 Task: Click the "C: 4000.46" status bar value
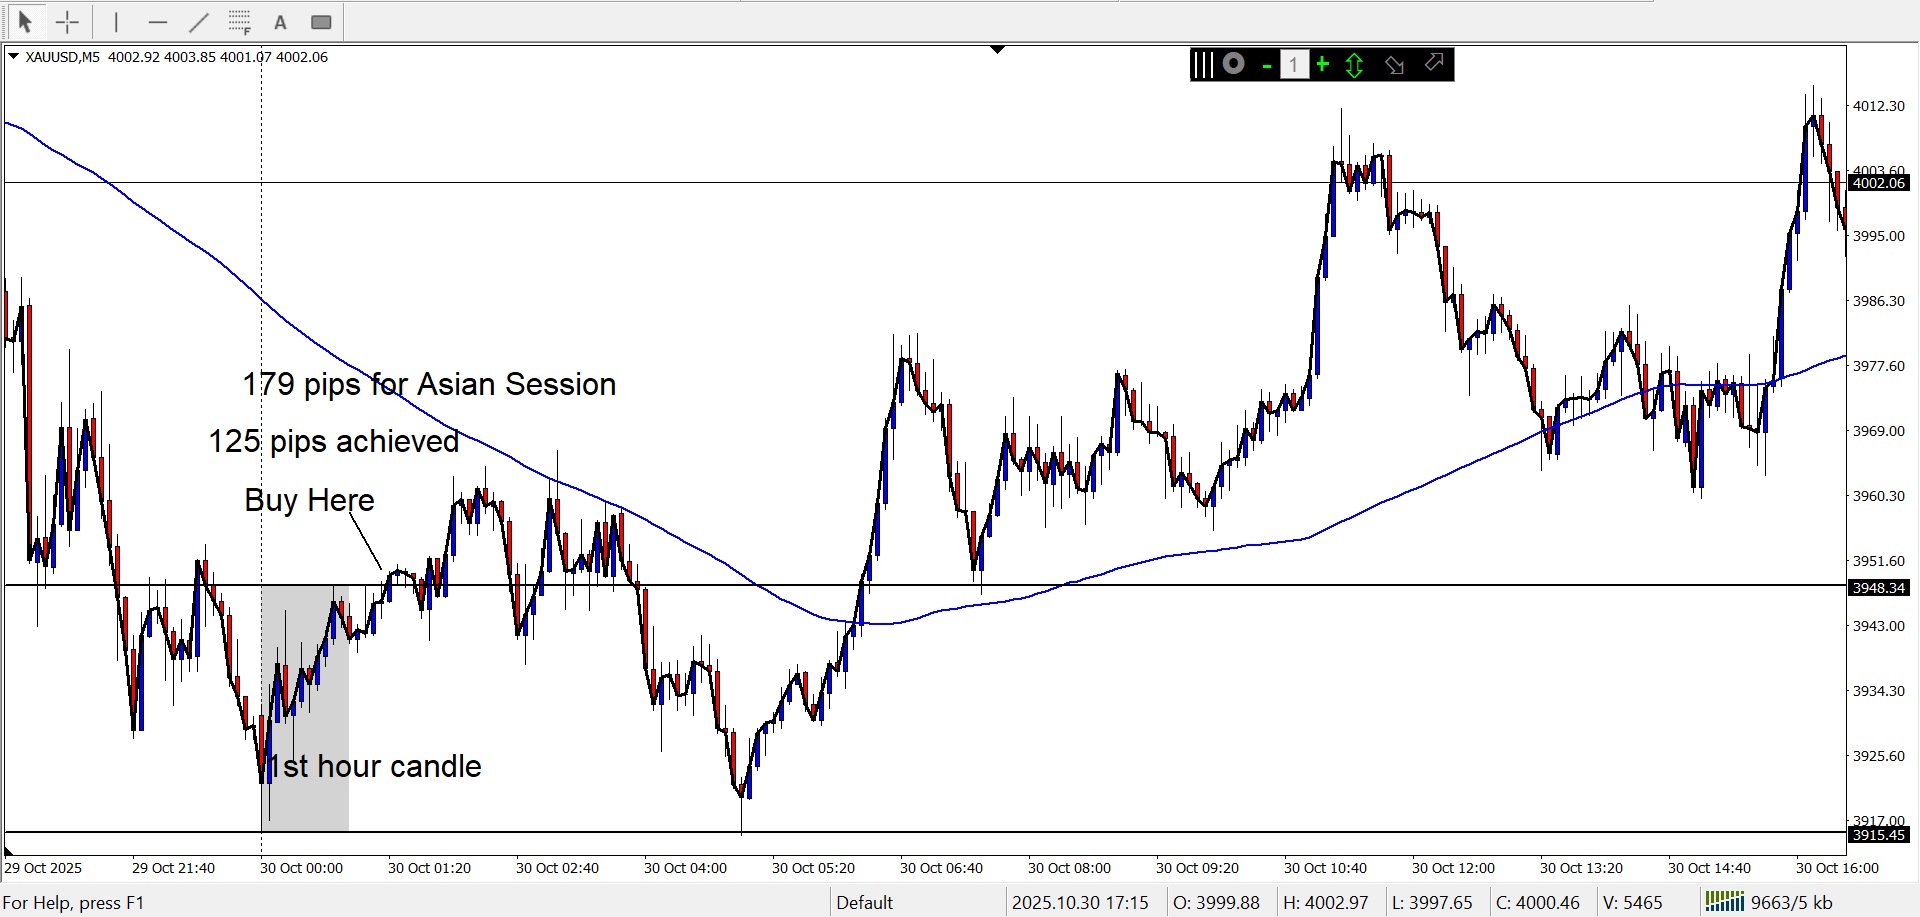(1538, 903)
